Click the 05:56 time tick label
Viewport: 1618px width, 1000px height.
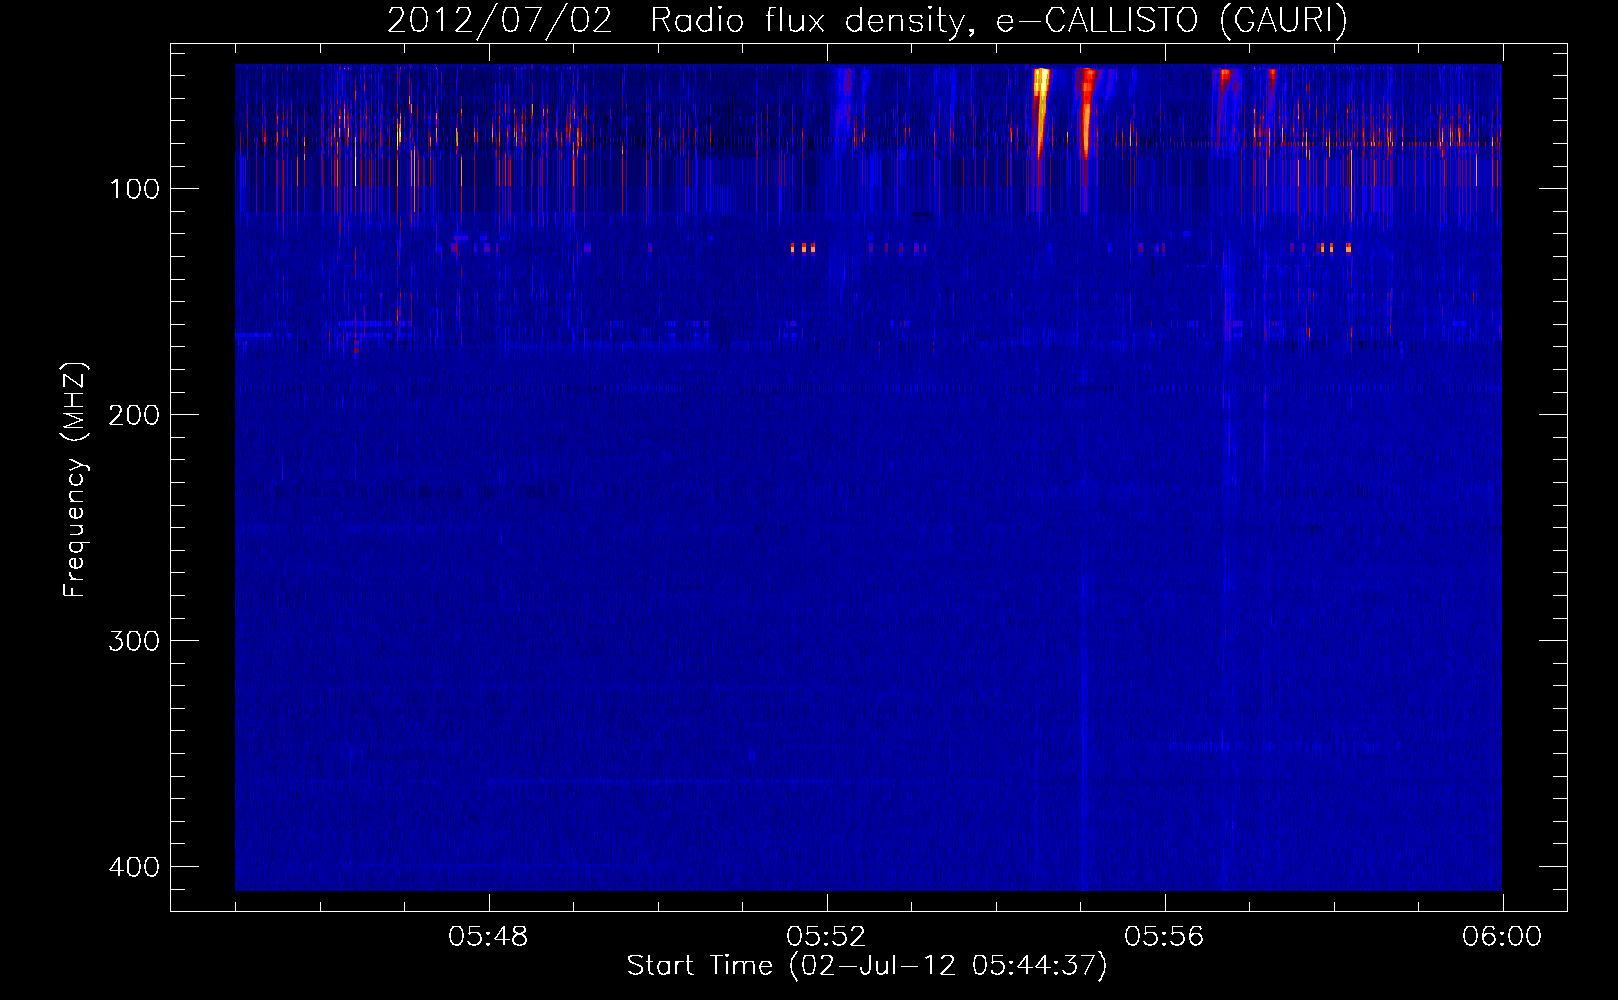click(x=1164, y=937)
